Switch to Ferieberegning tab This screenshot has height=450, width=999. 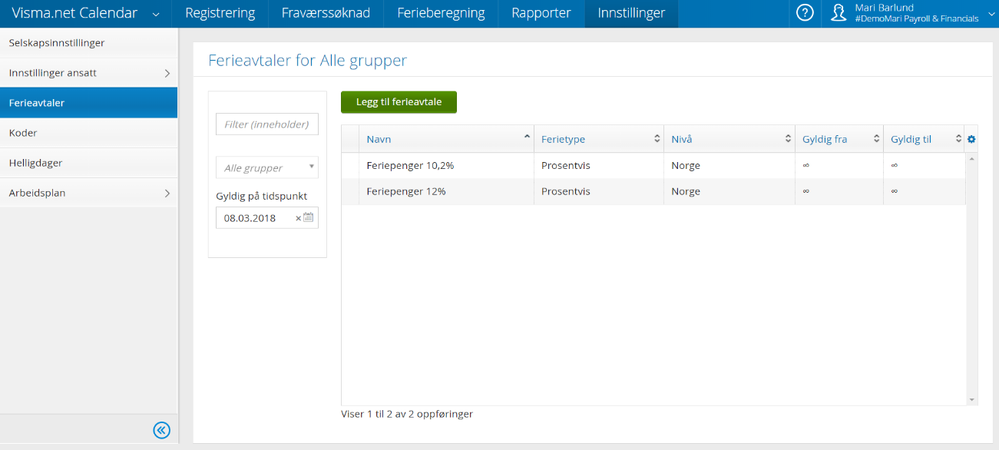click(x=441, y=13)
